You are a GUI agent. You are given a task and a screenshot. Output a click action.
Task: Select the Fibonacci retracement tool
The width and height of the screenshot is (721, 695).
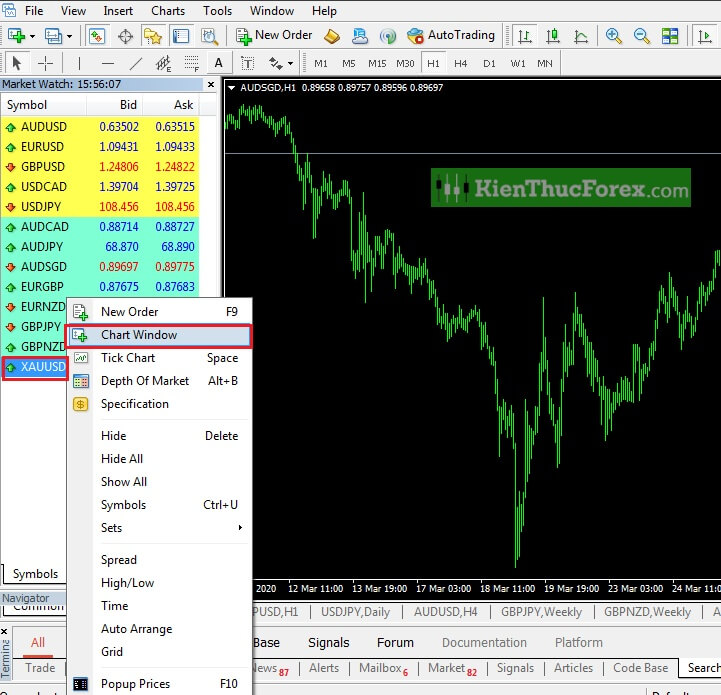191,63
